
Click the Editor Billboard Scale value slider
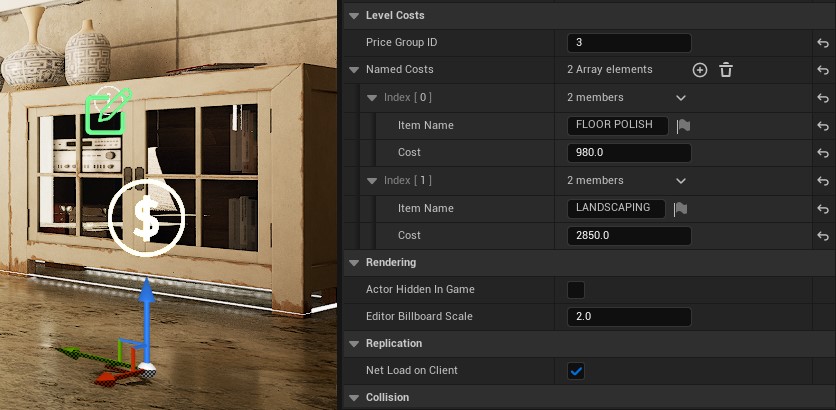tap(628, 317)
